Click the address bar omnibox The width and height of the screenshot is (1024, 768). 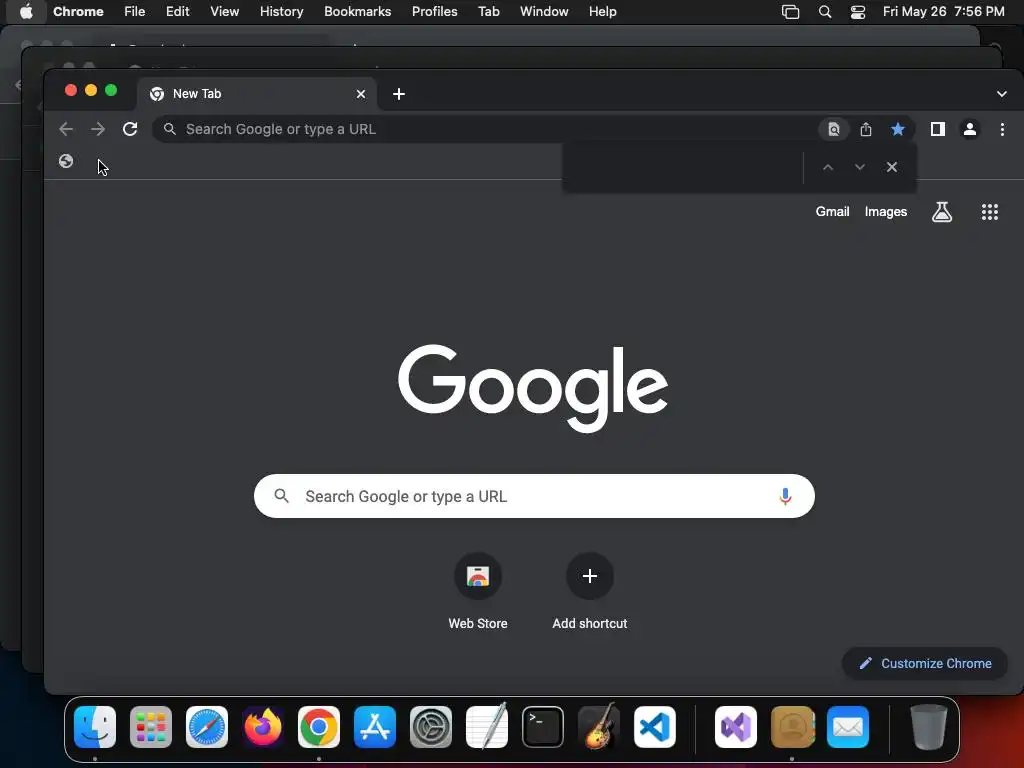[x=483, y=129]
